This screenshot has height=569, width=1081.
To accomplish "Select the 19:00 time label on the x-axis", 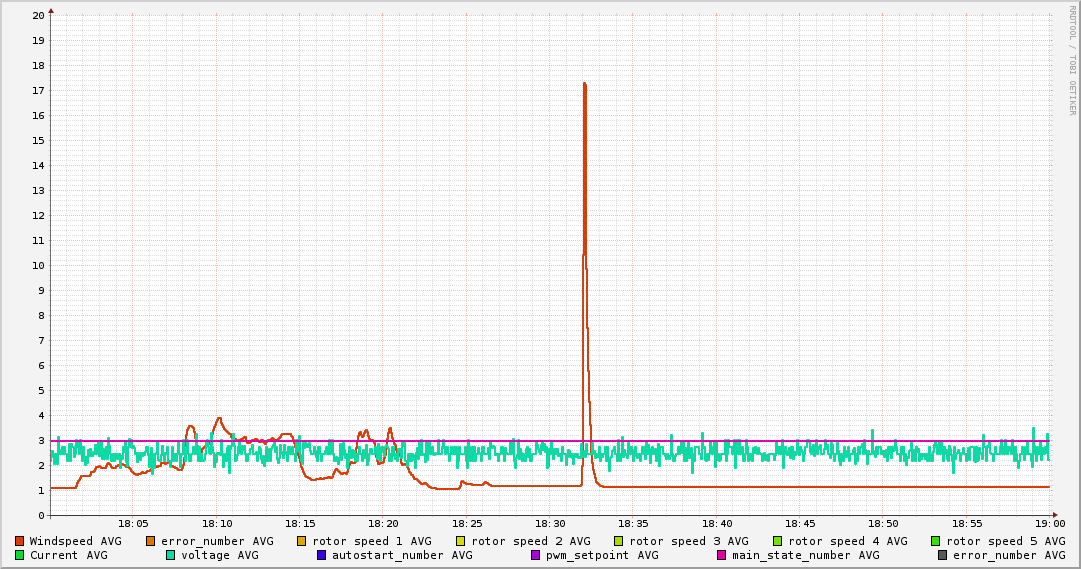I will pos(1050,523).
